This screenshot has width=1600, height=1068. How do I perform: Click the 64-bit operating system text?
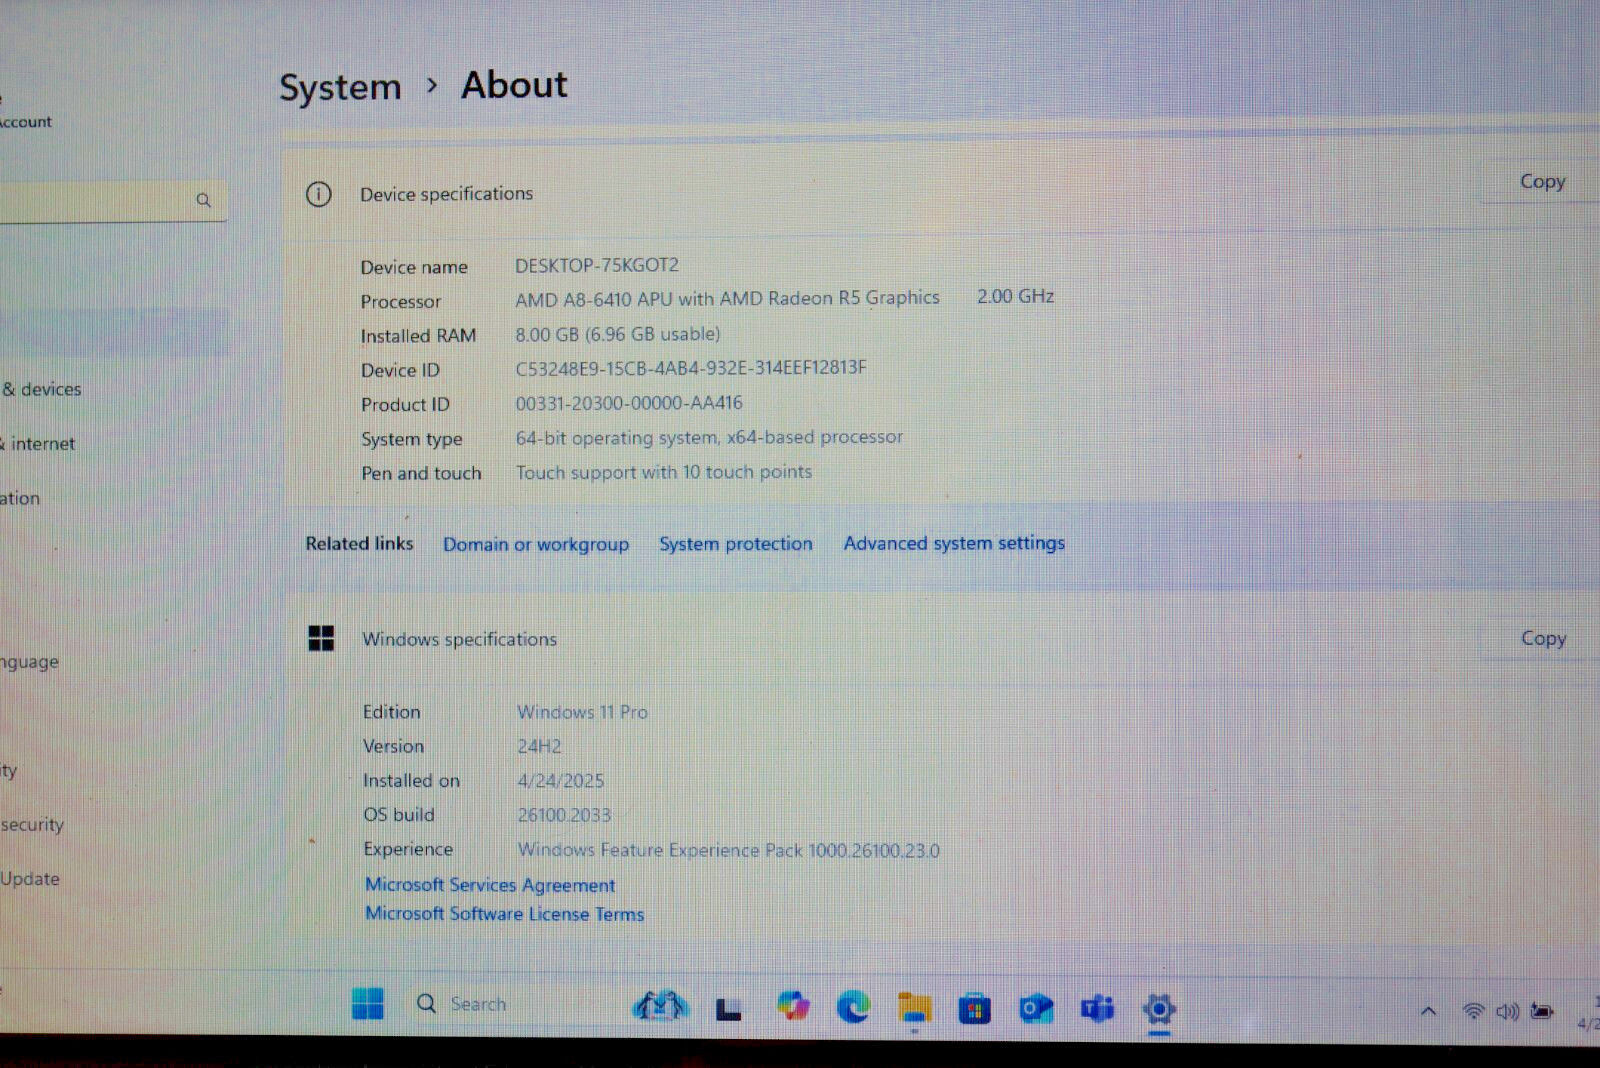tap(709, 437)
